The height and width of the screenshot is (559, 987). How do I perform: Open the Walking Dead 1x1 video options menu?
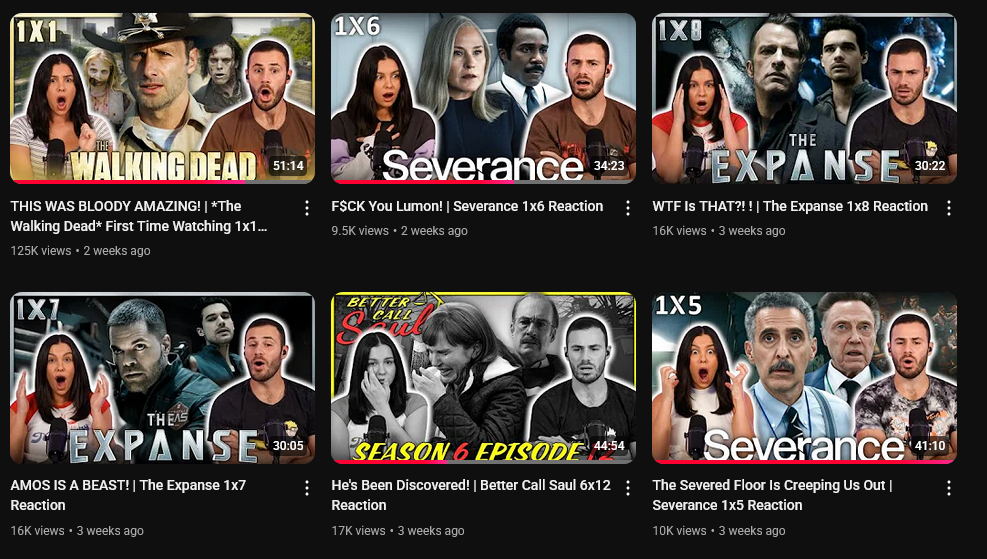click(x=307, y=208)
